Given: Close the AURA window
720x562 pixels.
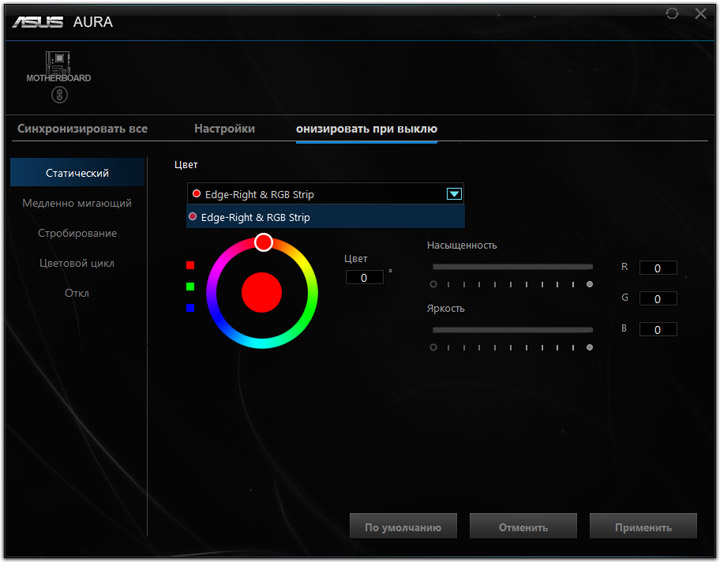Looking at the screenshot, I should (701, 13).
